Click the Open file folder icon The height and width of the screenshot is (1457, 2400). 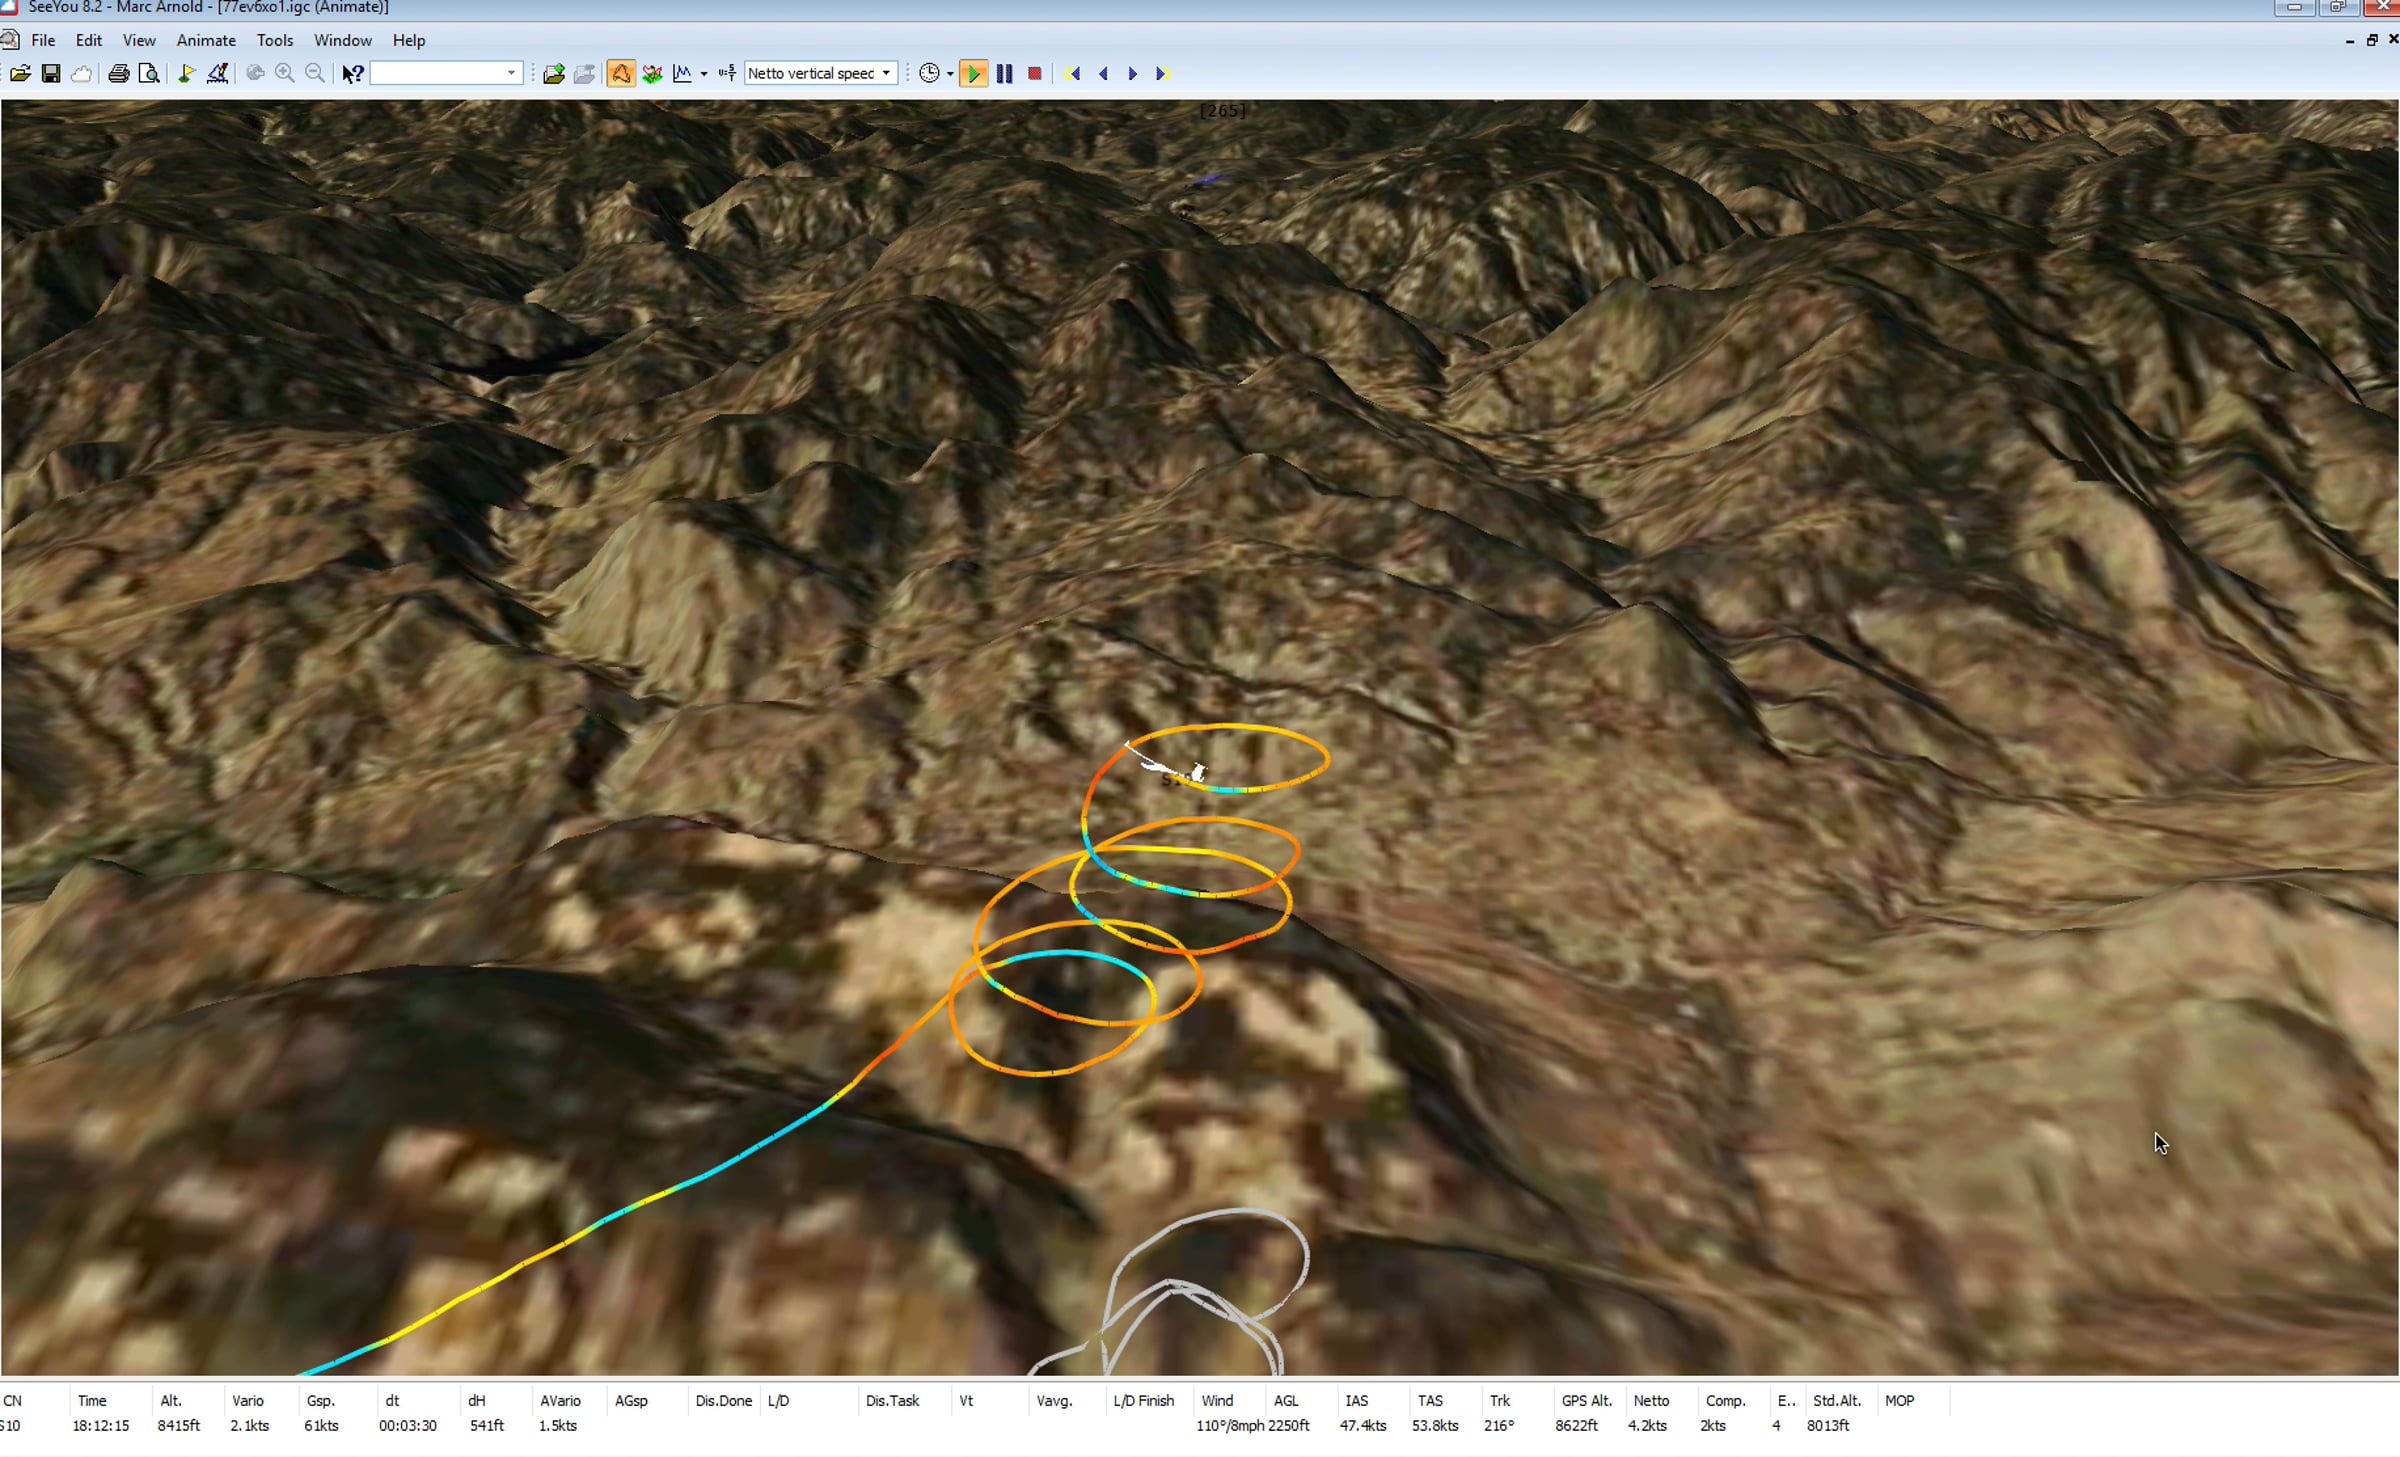pyautogui.click(x=20, y=73)
